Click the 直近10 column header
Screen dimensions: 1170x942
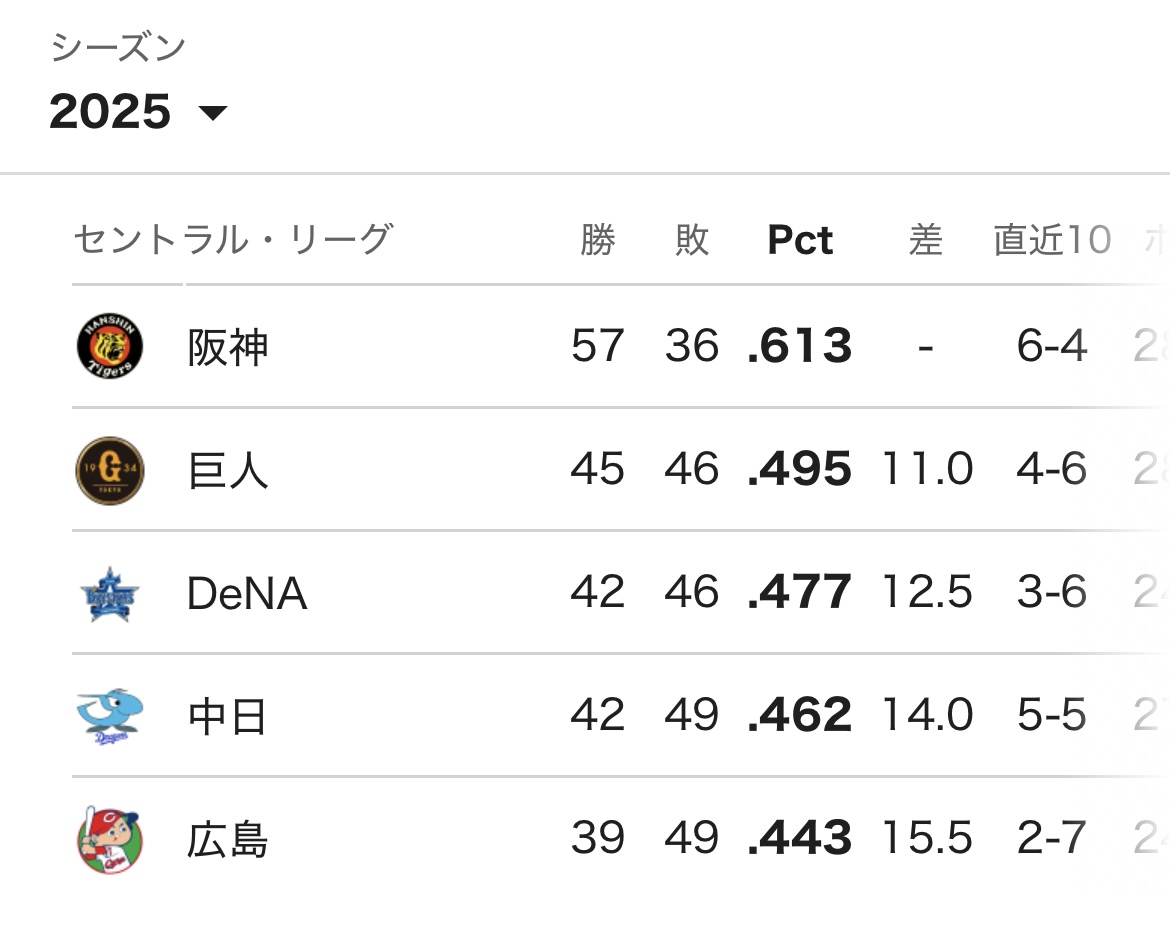coord(1052,240)
